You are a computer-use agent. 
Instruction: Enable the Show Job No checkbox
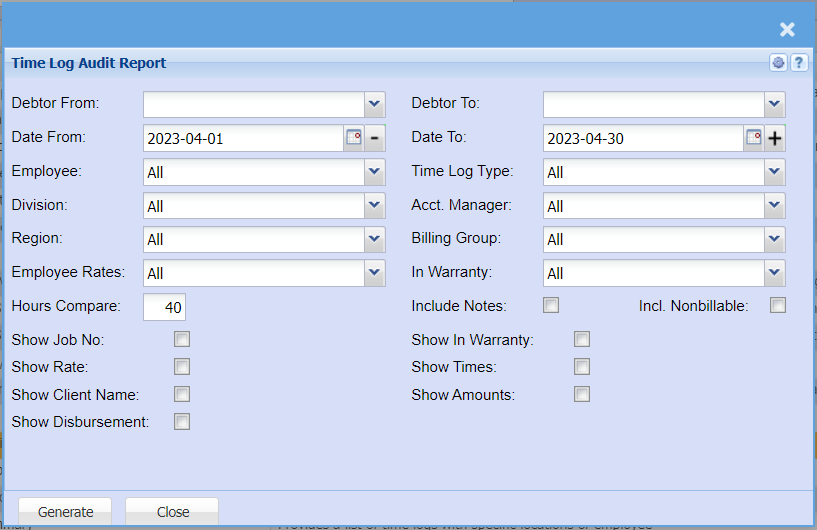182,339
